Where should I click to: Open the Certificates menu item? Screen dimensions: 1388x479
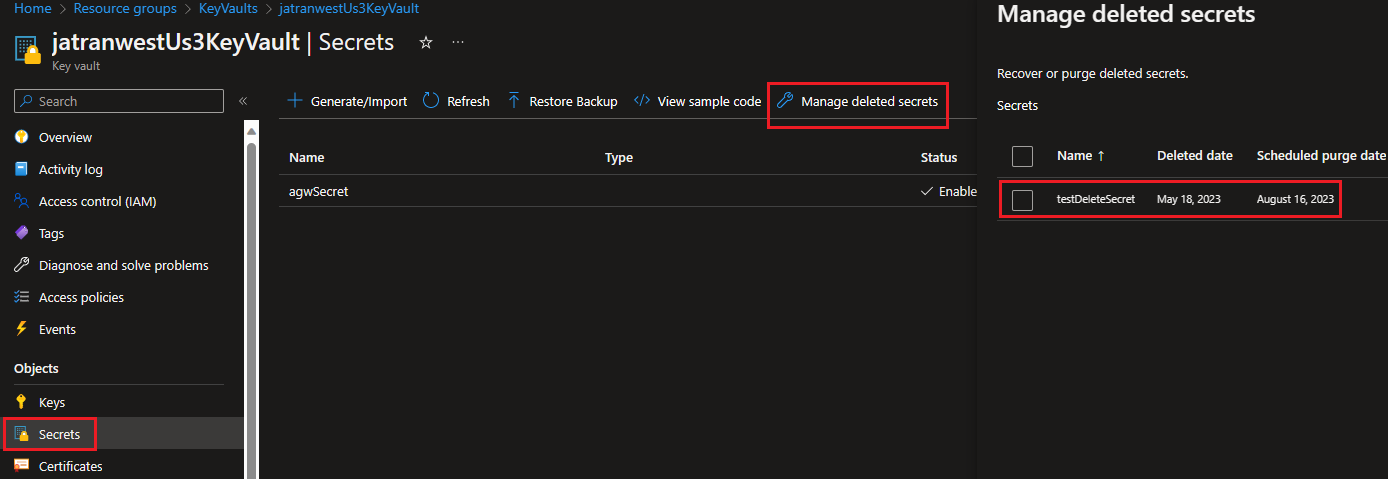[x=71, y=466]
